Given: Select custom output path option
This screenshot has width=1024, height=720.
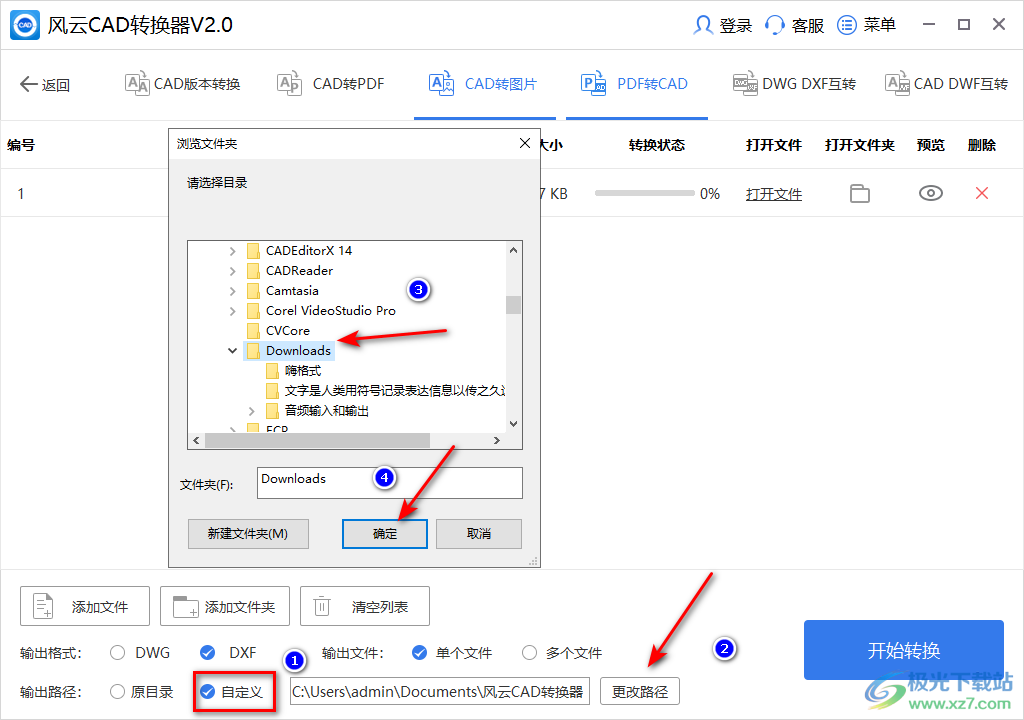Looking at the screenshot, I should coord(208,692).
